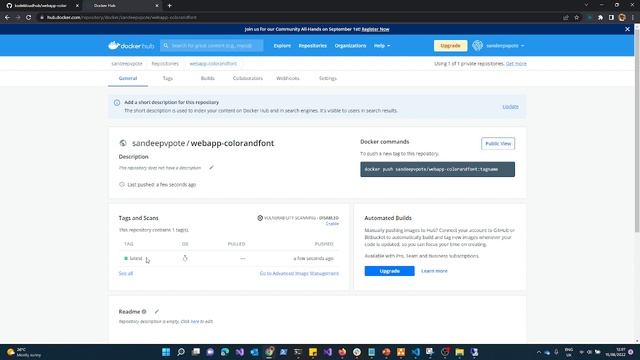This screenshot has width=640, height=360.
Task: Click the yellow Upgrade button in the header
Action: (450, 46)
